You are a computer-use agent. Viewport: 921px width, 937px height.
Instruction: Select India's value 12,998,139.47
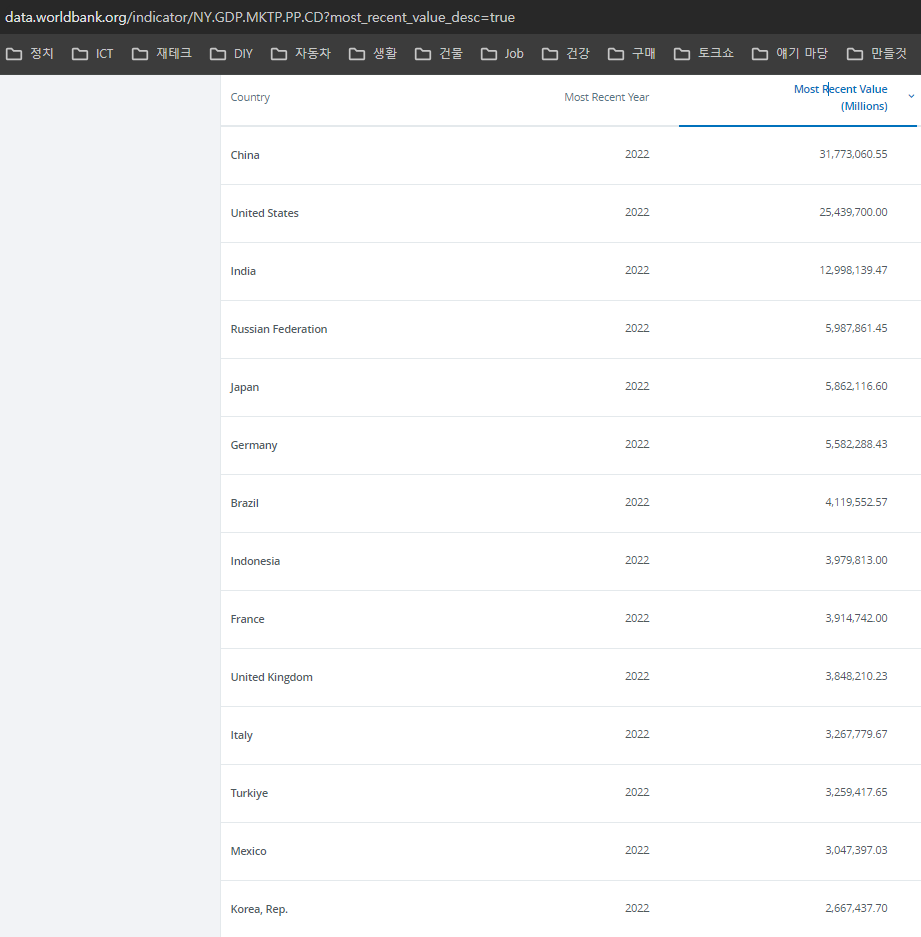[853, 270]
